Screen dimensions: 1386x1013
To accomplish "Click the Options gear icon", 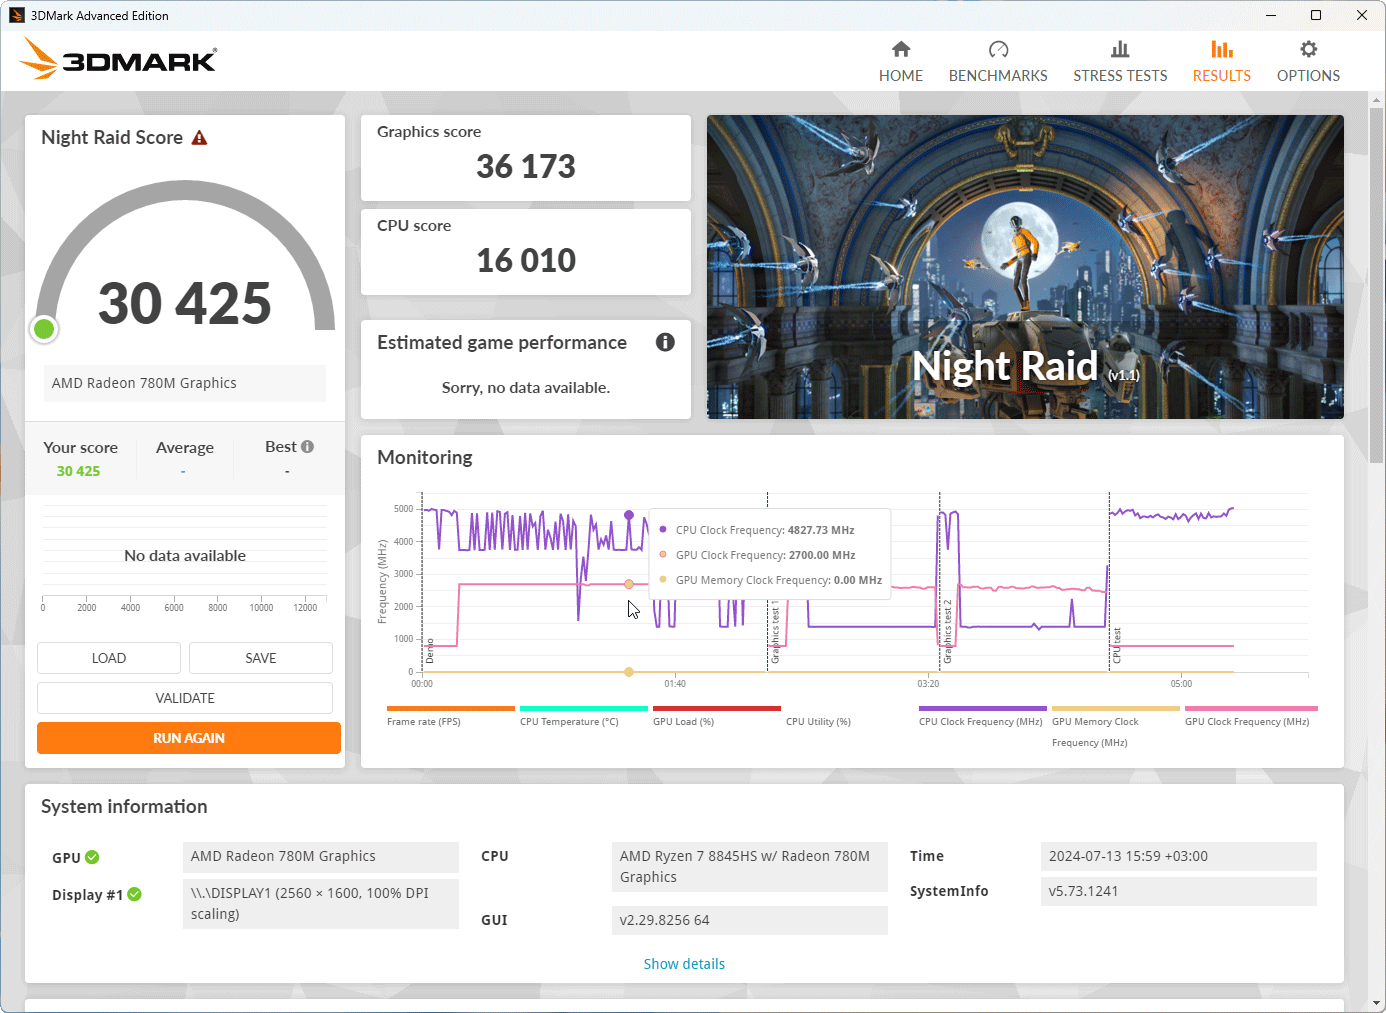I will 1308,49.
